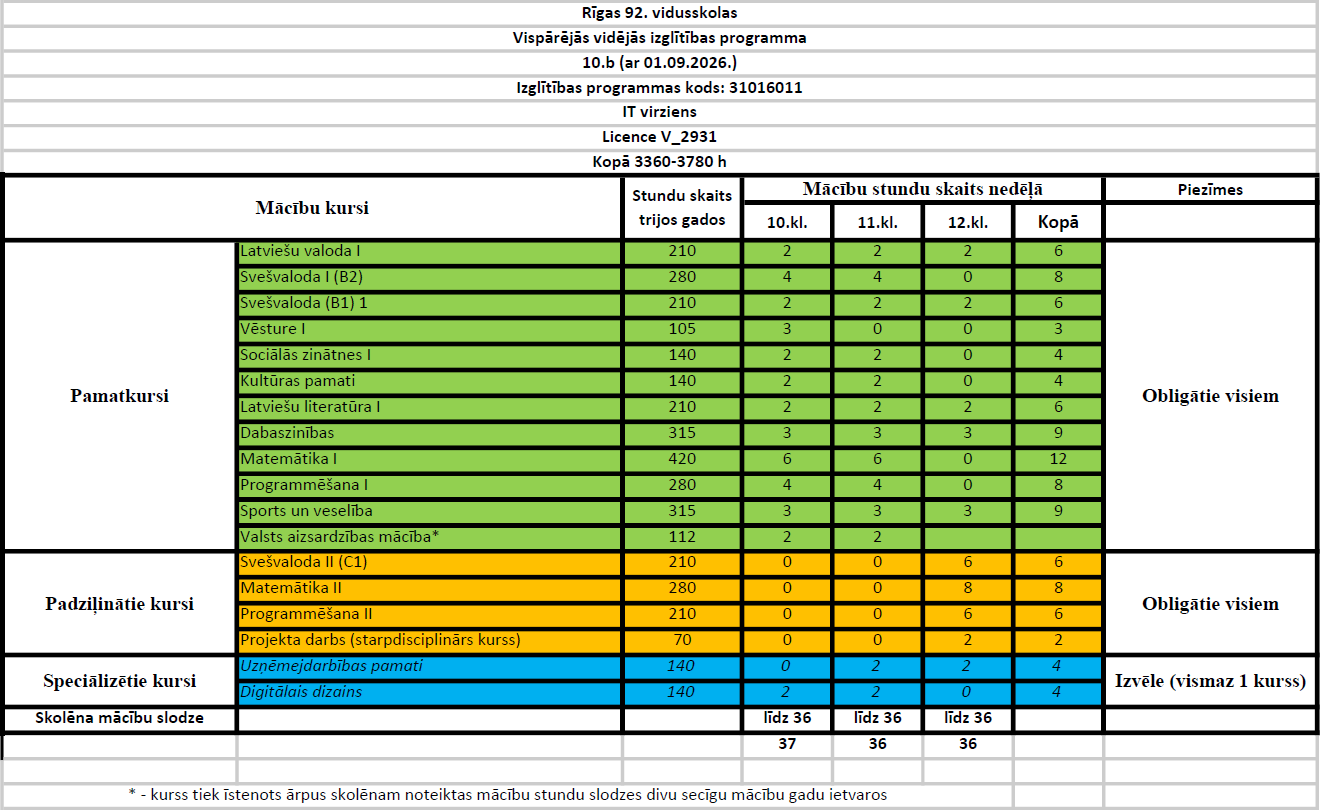Viewport: 1320px width, 810px height.
Task: Select the Pamatkursi merged cell
Action: pos(120,395)
